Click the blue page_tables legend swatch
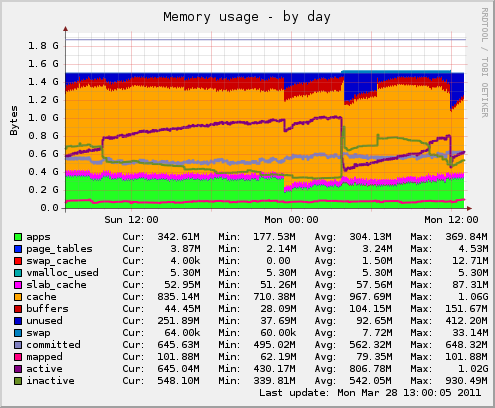 pos(18,249)
